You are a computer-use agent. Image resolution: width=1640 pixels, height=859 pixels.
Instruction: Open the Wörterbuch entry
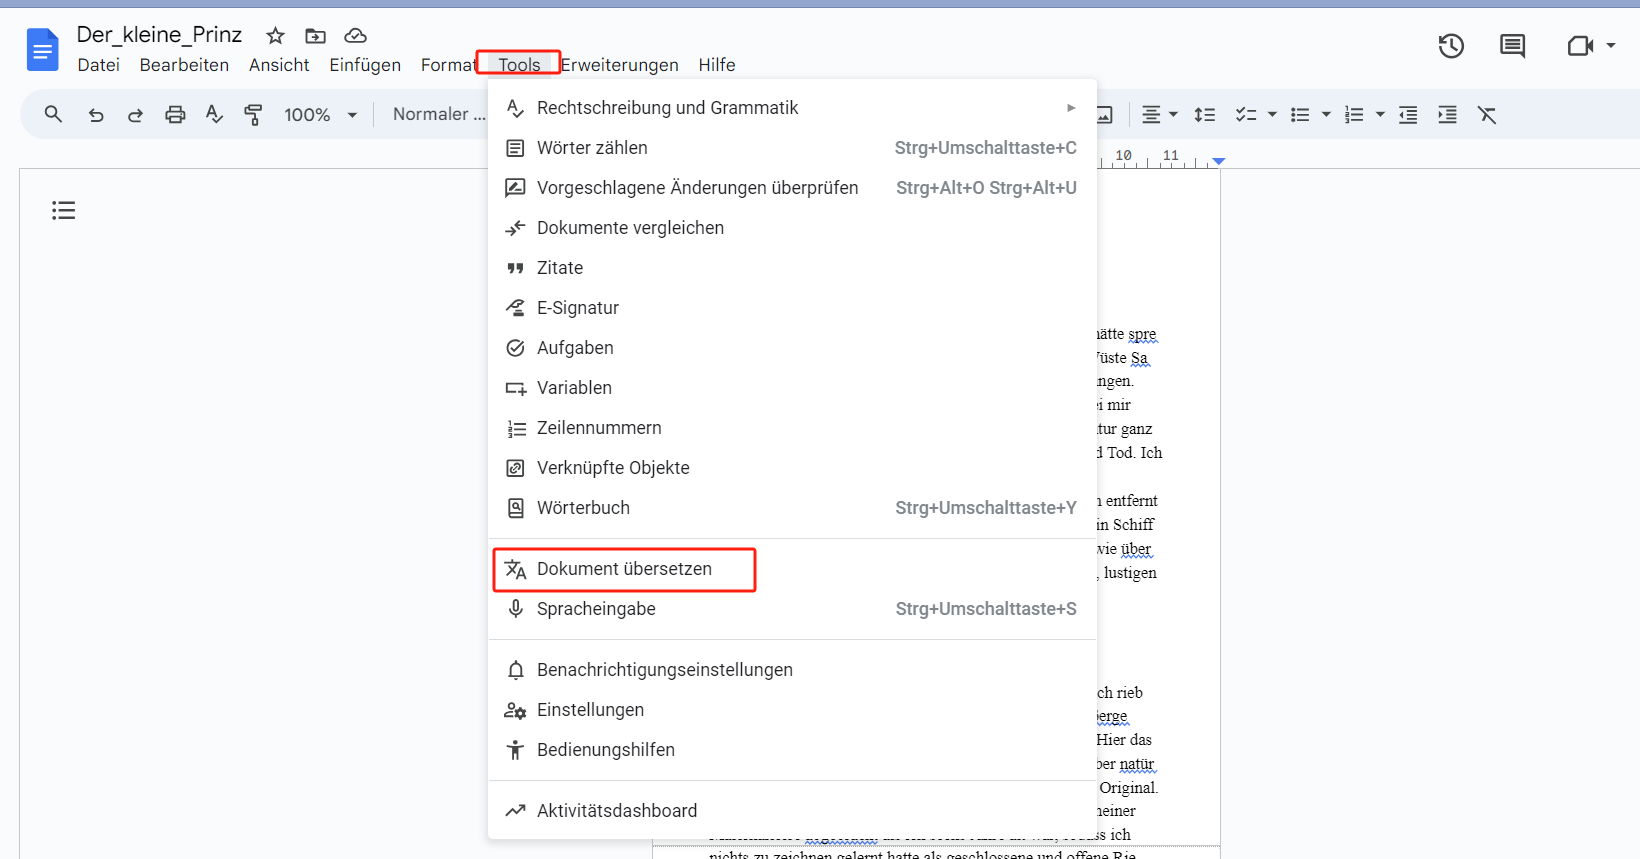pyautogui.click(x=792, y=508)
